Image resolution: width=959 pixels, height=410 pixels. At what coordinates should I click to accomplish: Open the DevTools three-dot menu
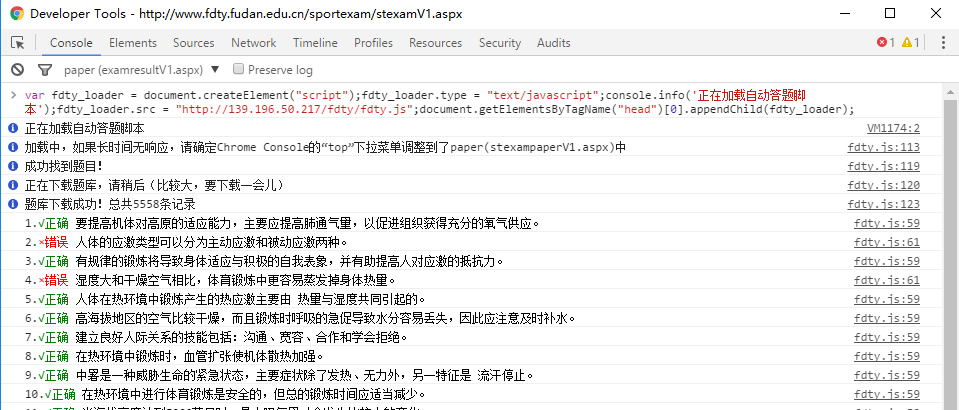pos(944,42)
